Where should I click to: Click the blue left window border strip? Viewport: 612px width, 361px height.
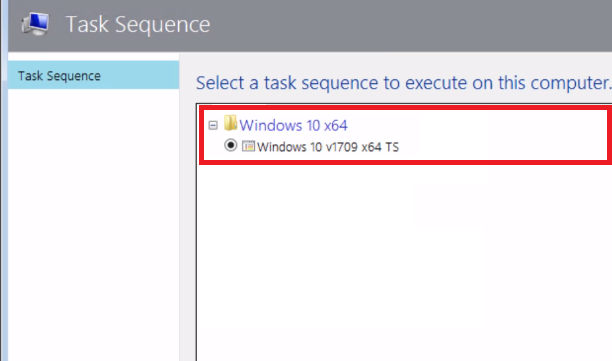[x=4, y=180]
